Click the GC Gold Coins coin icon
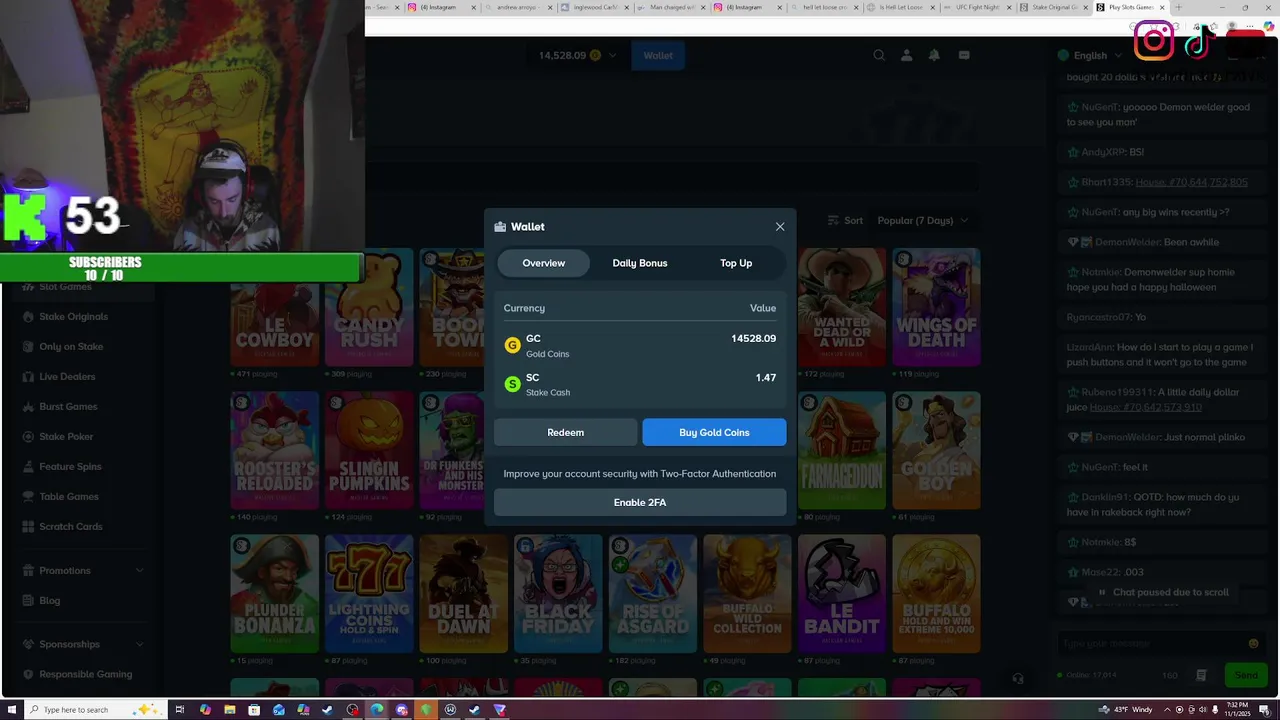Viewport: 1280px width, 720px height. click(512, 345)
